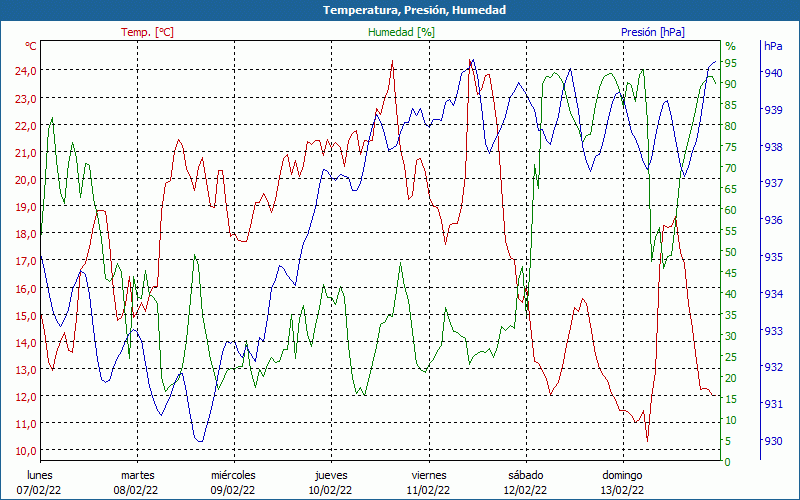The width and height of the screenshot is (800, 500).
Task: Click the 931 pressure axis value
Action: tap(773, 404)
